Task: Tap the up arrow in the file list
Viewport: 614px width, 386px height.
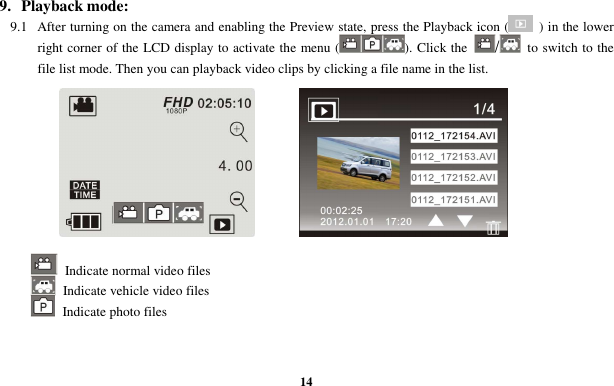Action: tap(436, 220)
